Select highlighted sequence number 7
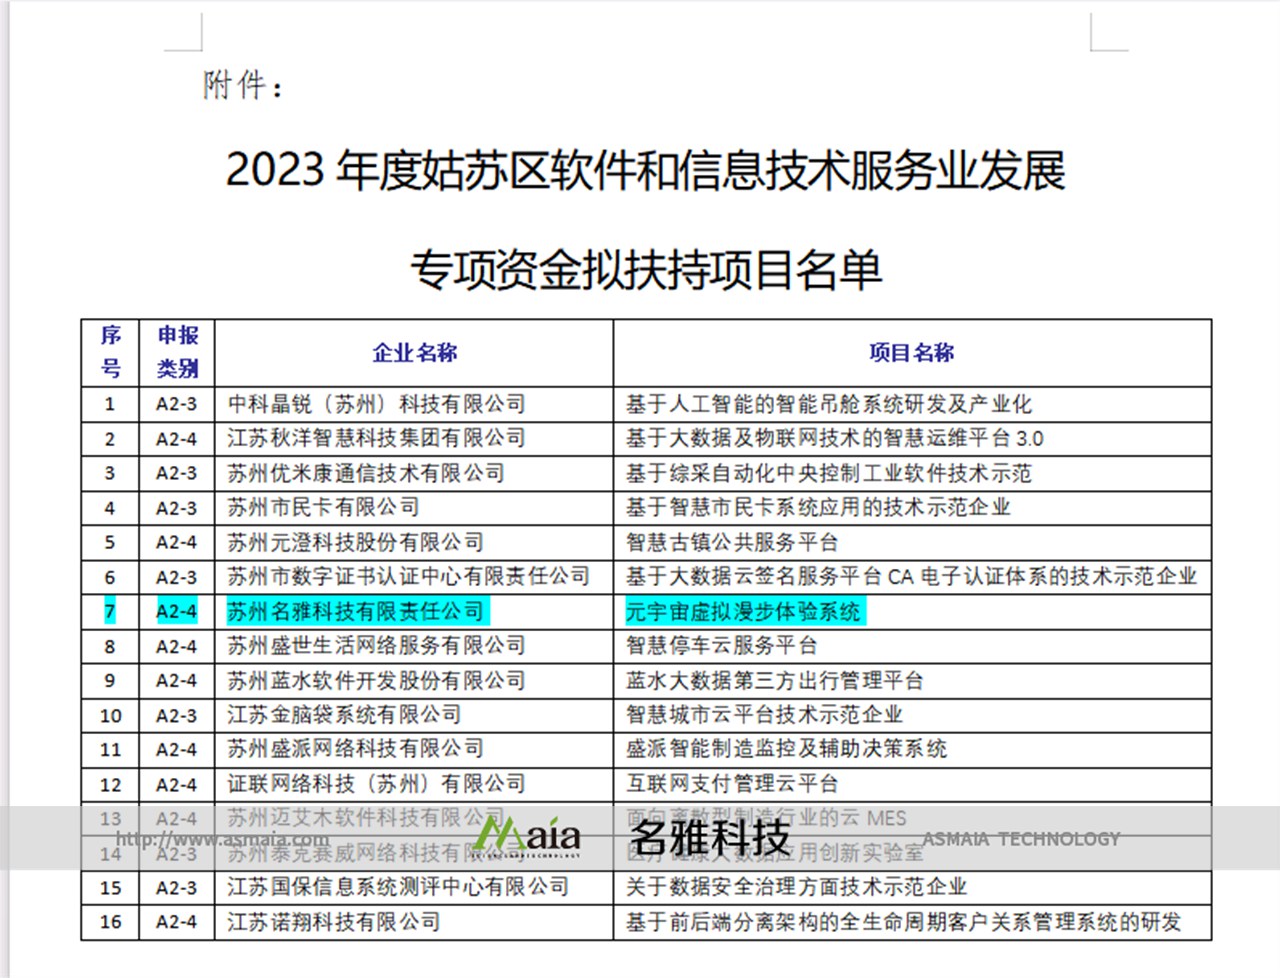The image size is (1280, 978). pos(110,611)
